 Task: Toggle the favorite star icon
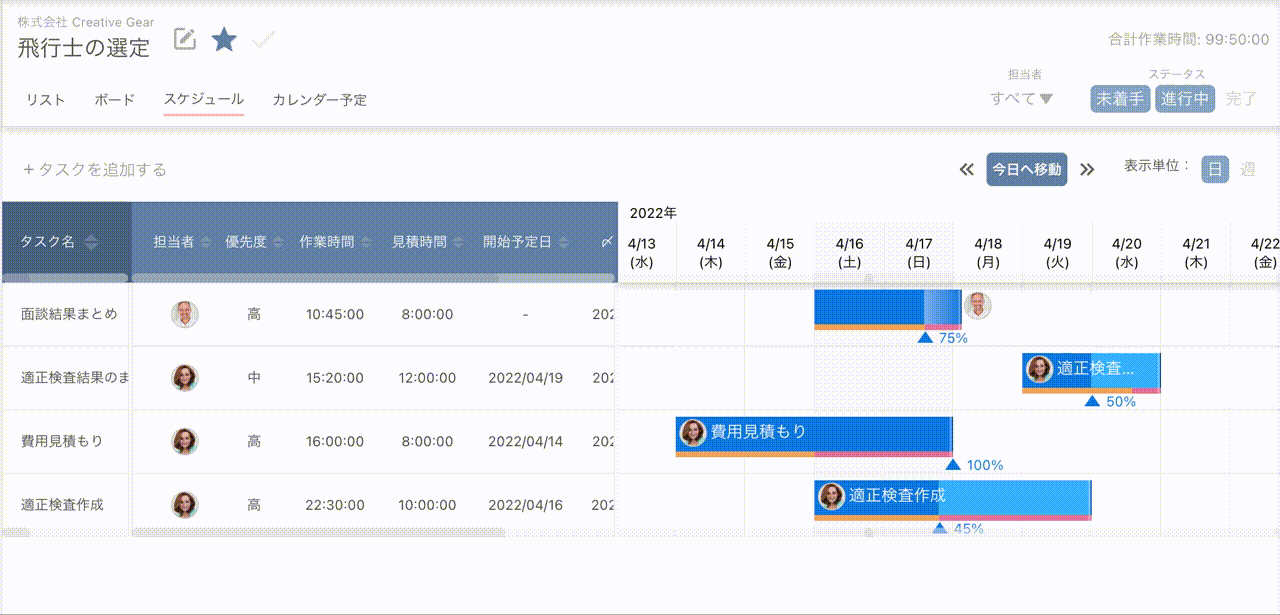coord(224,39)
